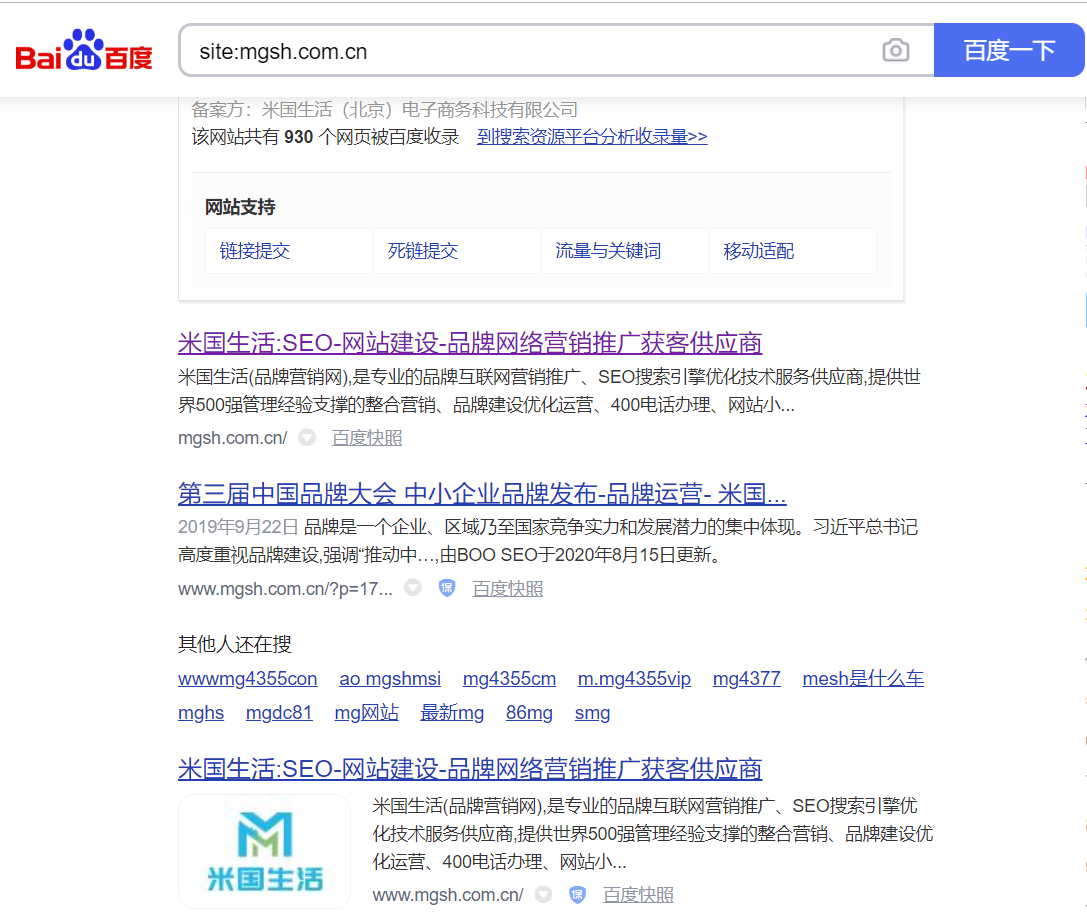This screenshot has width=1087, height=914.
Task: Search related term wwwmg4355con
Action: pyautogui.click(x=247, y=679)
